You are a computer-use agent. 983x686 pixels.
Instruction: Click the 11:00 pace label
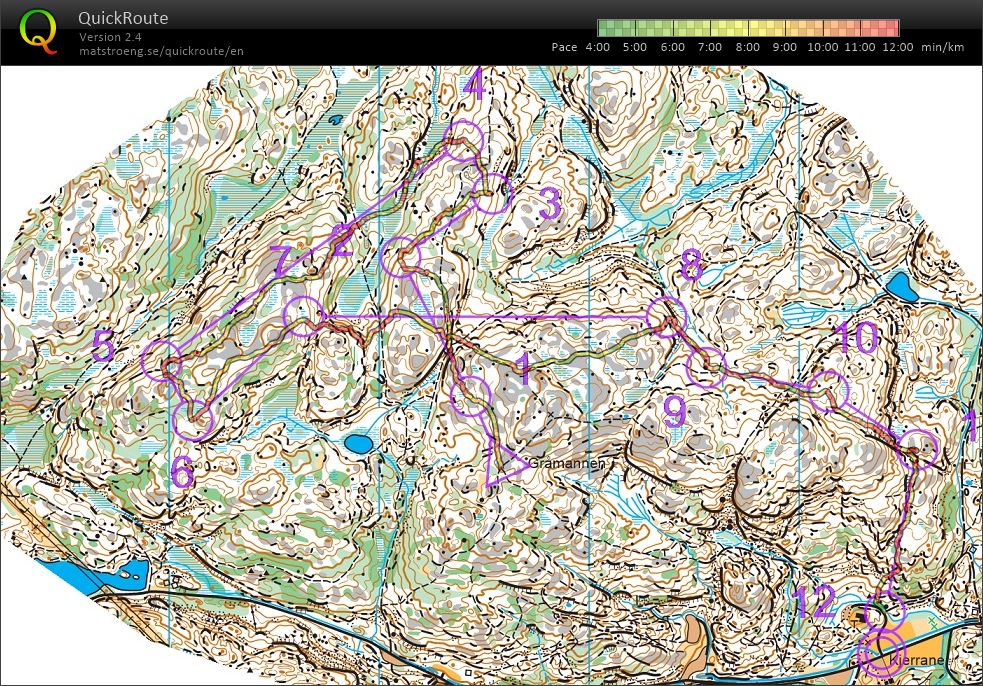pos(860,47)
